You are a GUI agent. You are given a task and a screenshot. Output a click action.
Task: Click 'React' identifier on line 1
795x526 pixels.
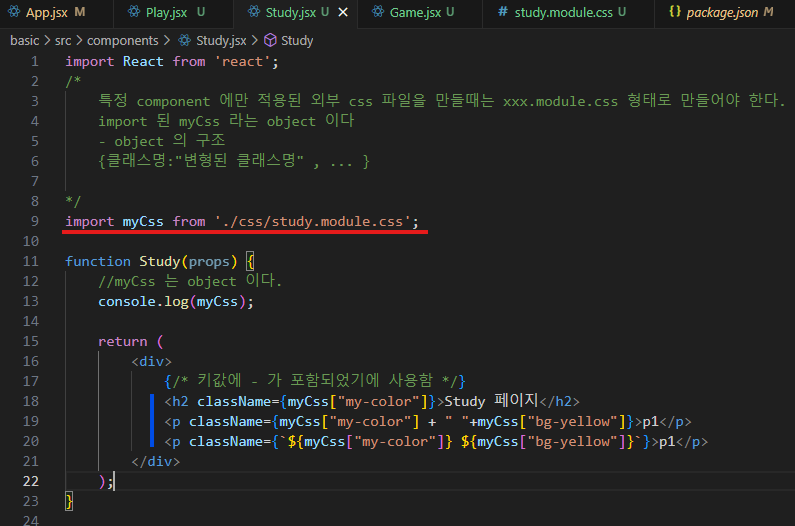143,62
